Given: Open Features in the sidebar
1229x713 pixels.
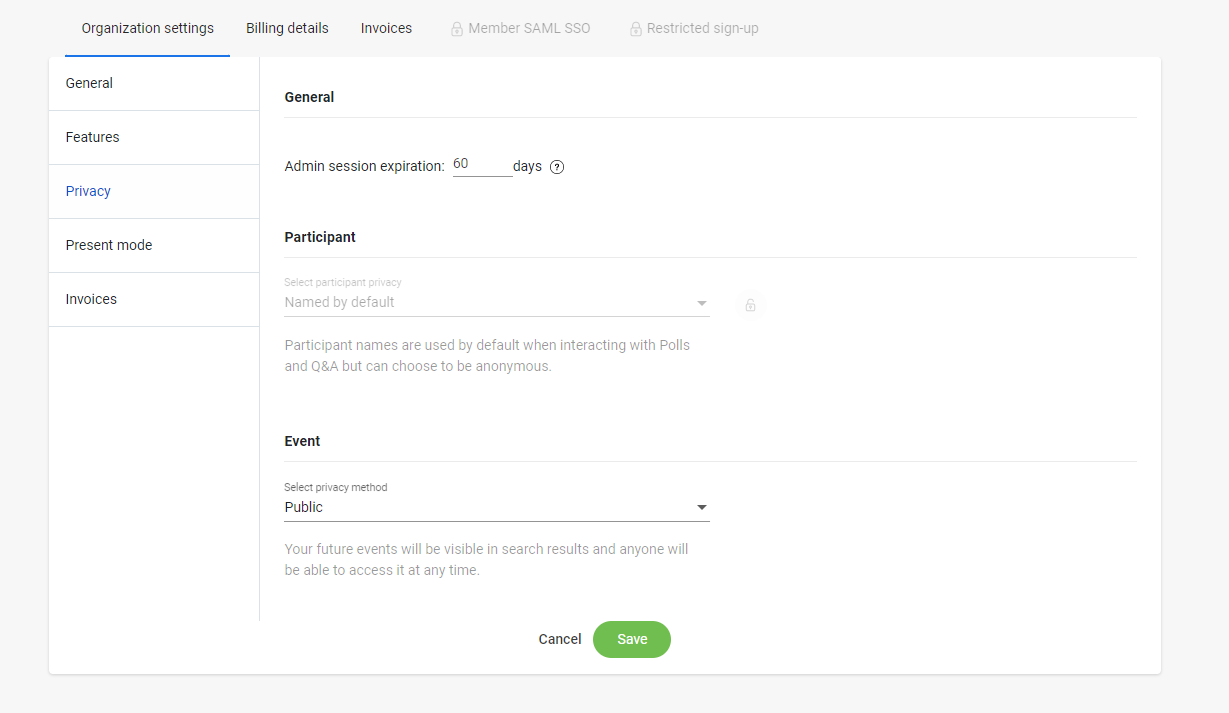Looking at the screenshot, I should coord(154,138).
